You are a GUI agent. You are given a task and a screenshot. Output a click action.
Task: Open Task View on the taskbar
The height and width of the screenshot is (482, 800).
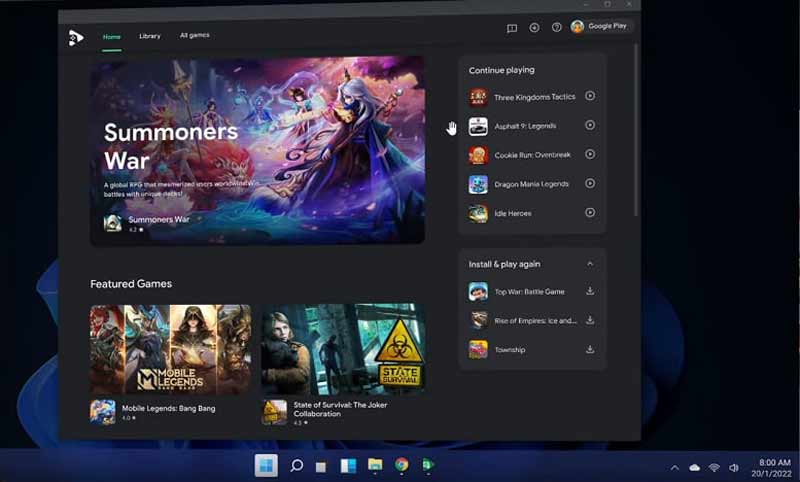point(320,466)
